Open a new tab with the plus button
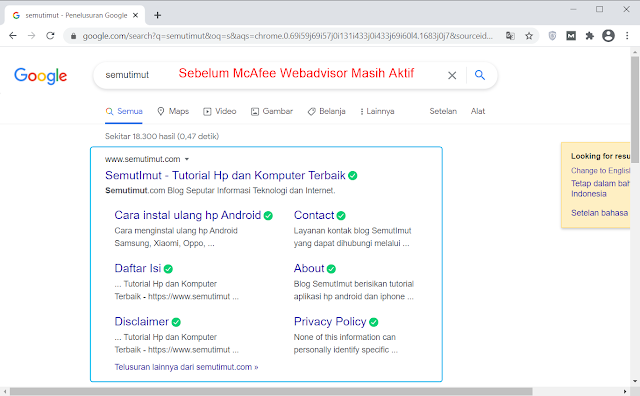This screenshot has height=396, width=640. tap(158, 16)
